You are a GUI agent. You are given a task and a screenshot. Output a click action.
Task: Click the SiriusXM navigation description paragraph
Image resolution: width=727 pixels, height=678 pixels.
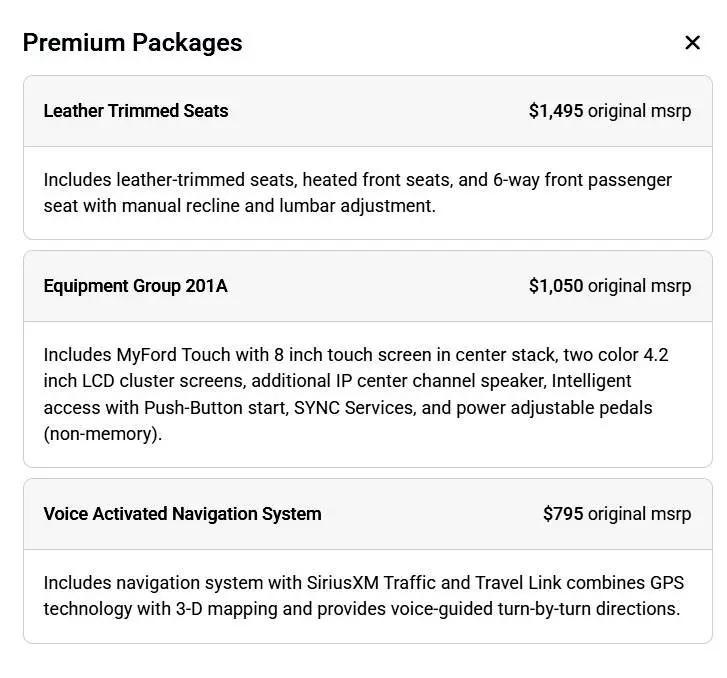click(x=364, y=596)
